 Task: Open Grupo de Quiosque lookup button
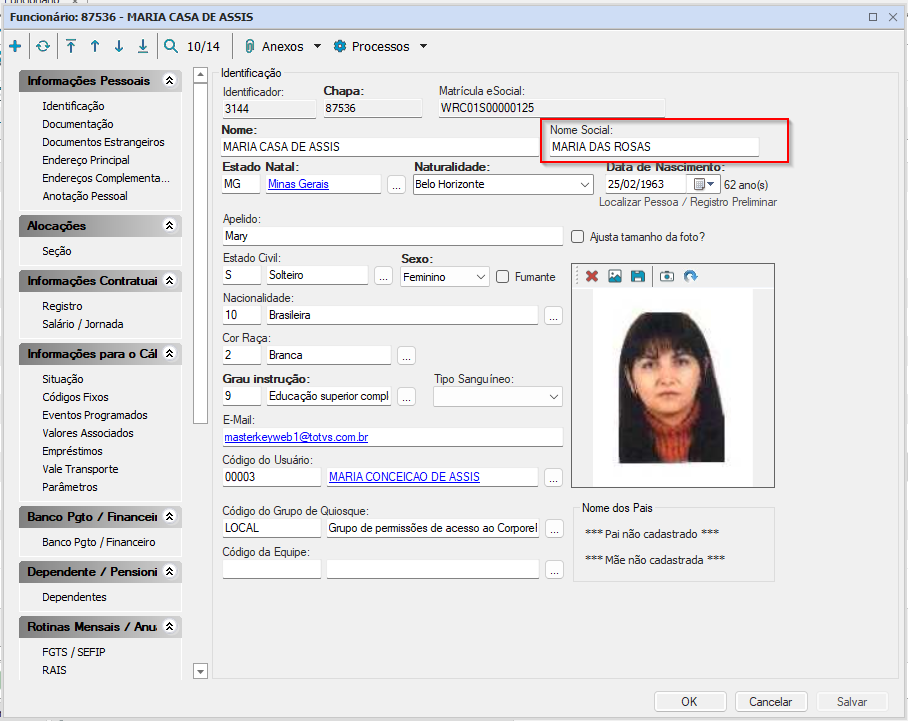coord(554,528)
